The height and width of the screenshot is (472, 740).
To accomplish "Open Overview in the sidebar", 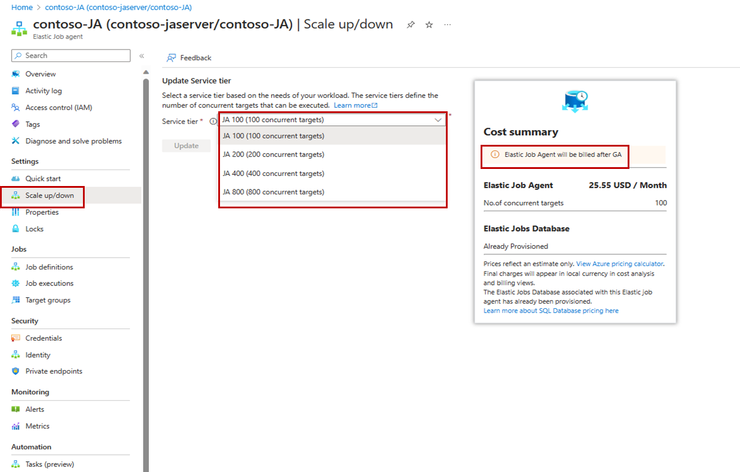I will tap(40, 74).
